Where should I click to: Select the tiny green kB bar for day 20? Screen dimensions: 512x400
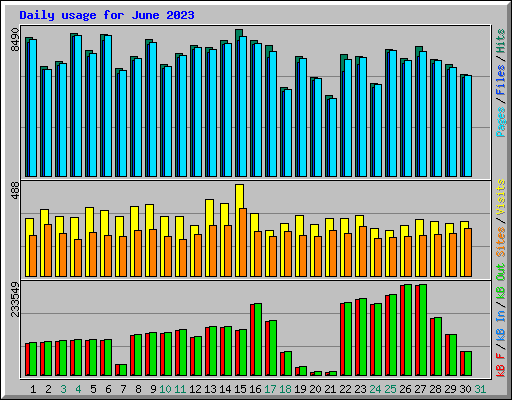coord(318,373)
